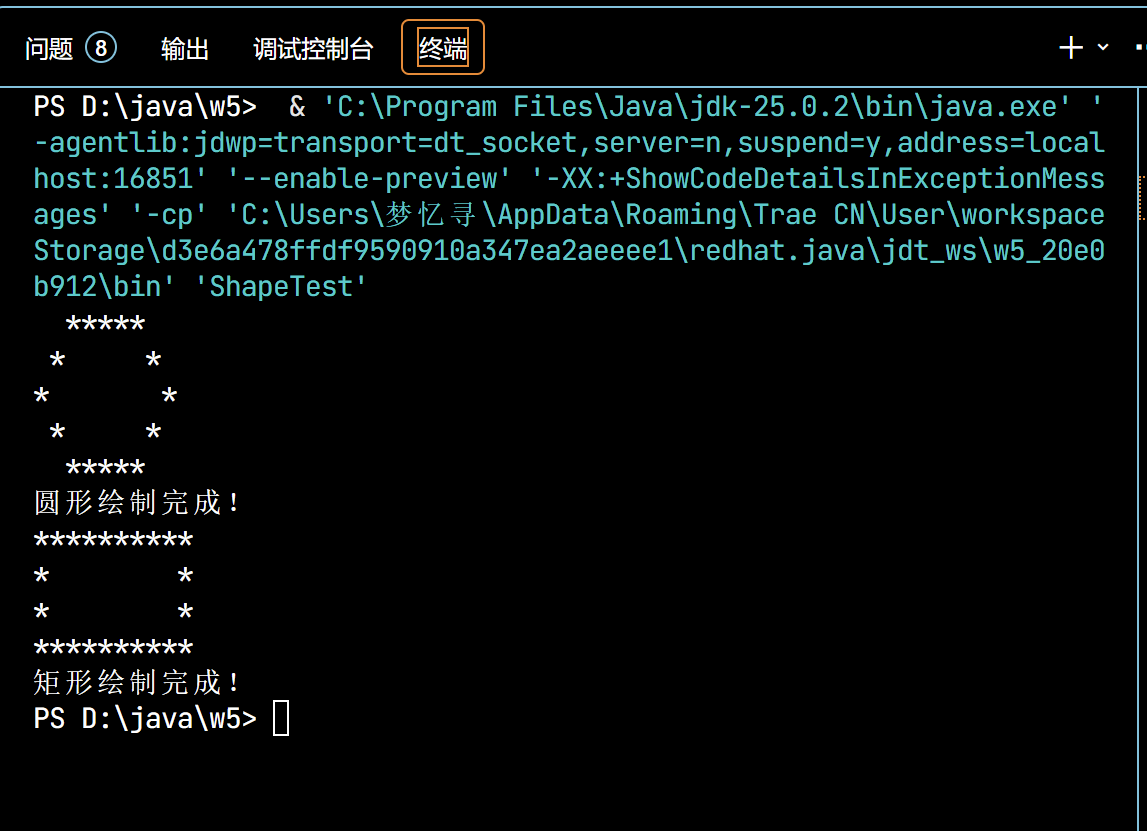
Task: Click the problems count badge showing 8
Action: click(101, 47)
